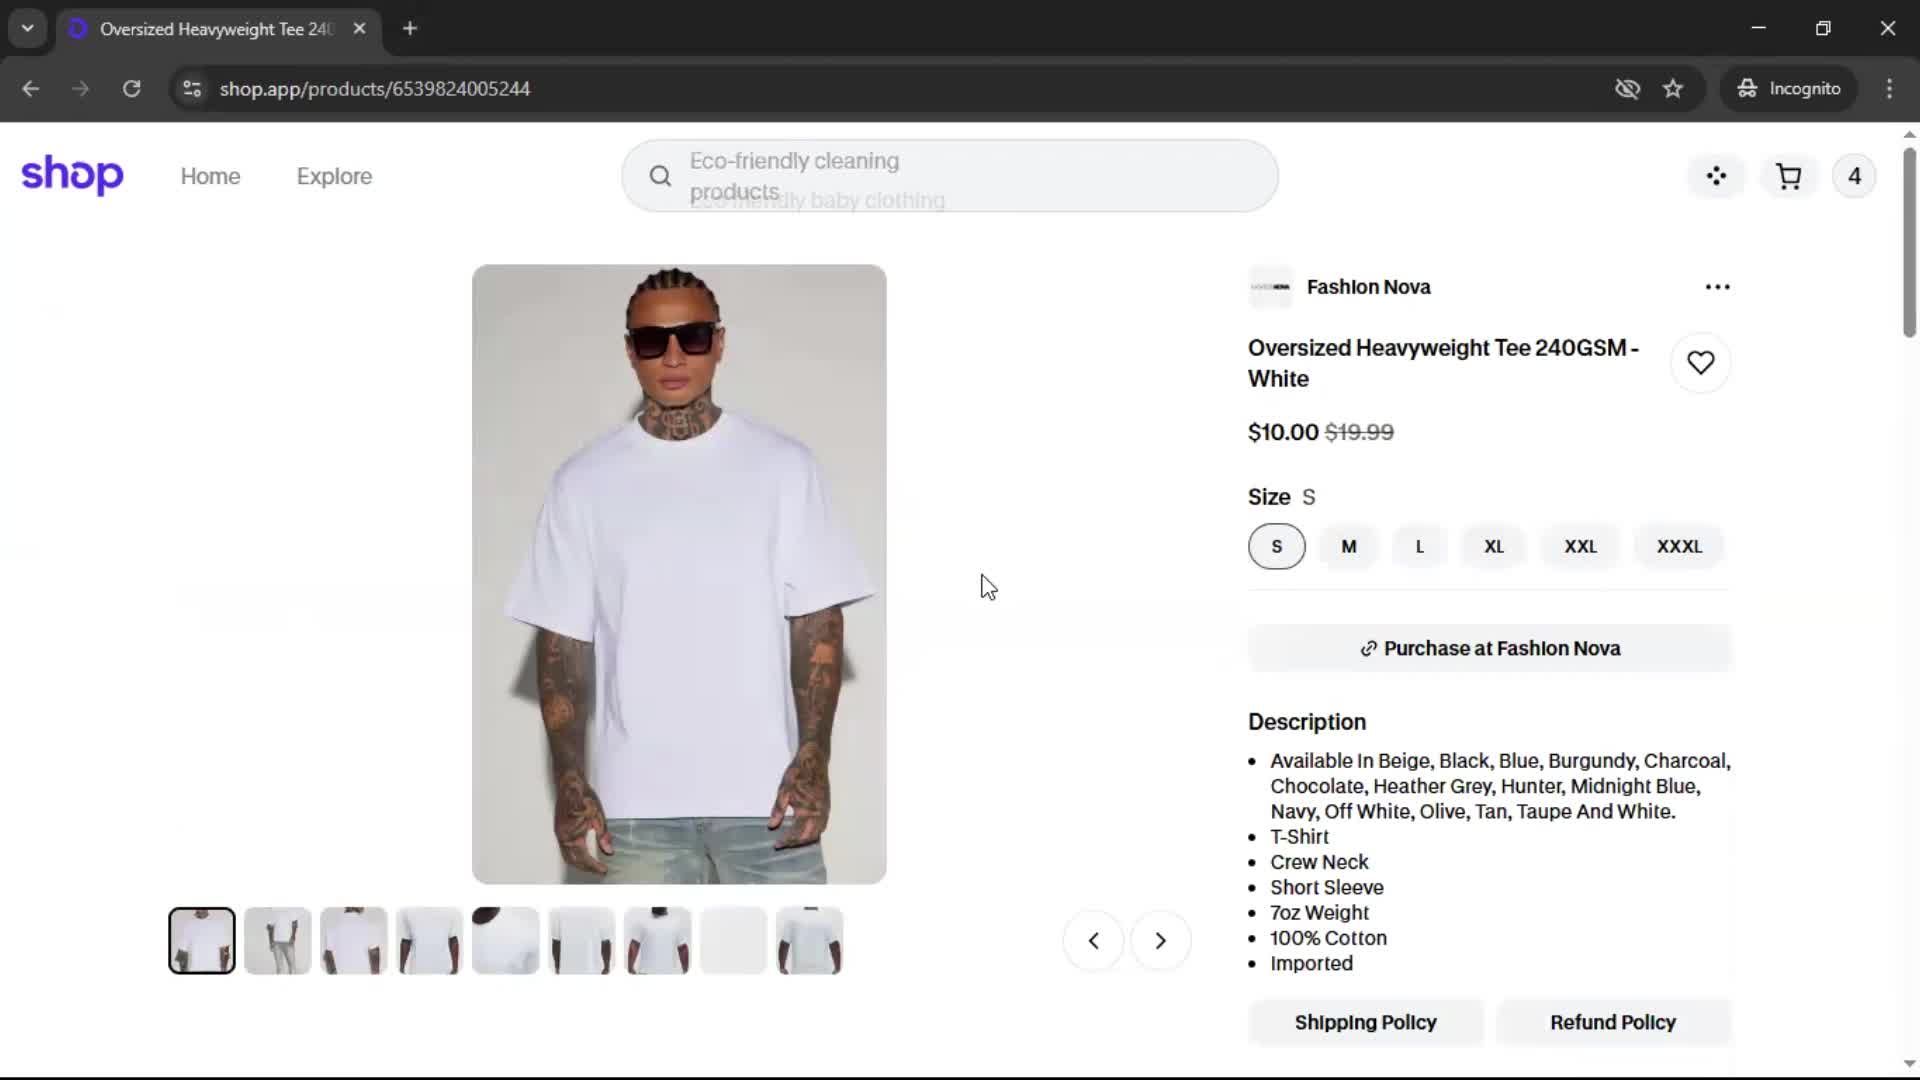
Task: Bookmark this page with the star icon
Action: (x=1673, y=89)
